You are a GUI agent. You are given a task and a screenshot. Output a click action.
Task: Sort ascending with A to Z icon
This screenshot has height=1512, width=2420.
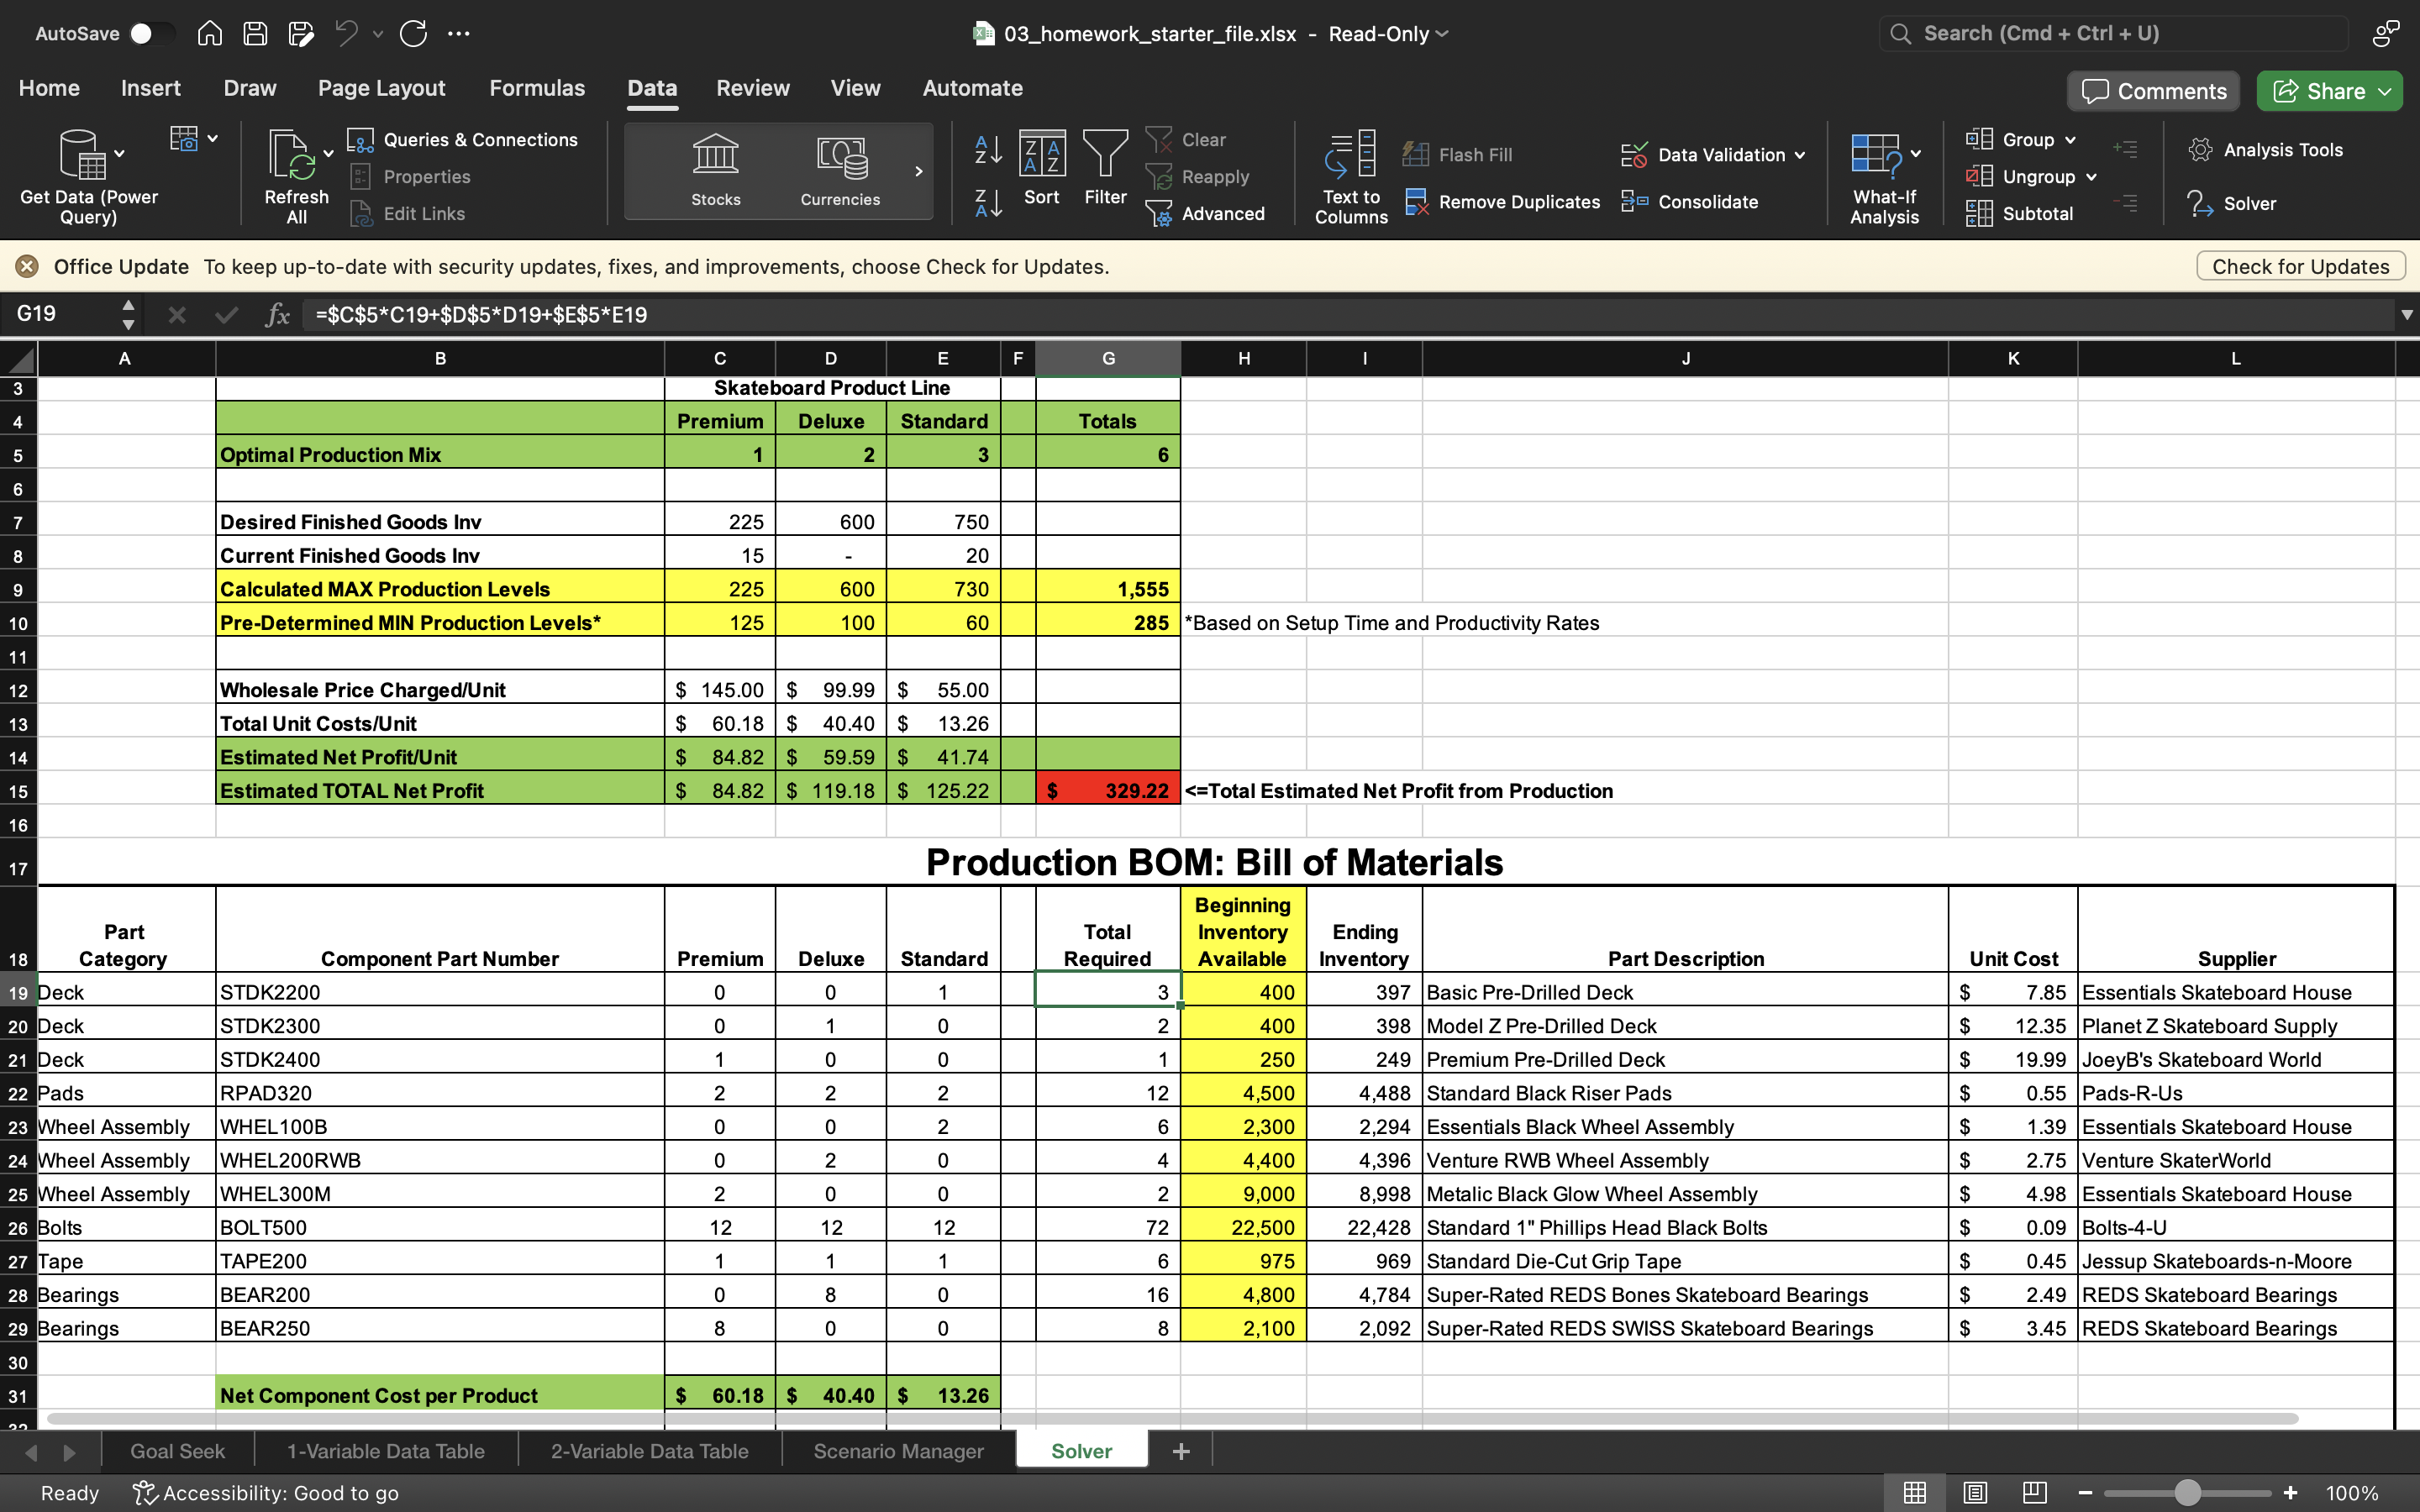[x=988, y=150]
